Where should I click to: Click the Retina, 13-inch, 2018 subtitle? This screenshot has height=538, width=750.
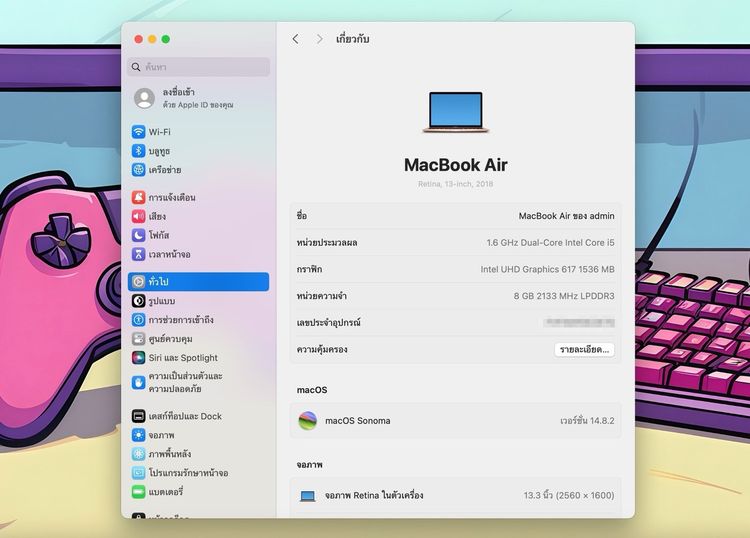click(455, 184)
